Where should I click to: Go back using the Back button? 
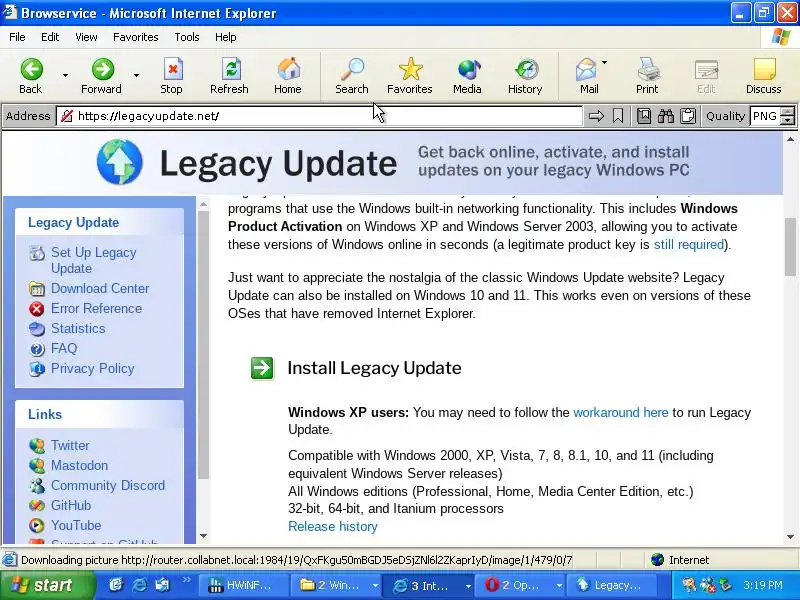[x=31, y=76]
